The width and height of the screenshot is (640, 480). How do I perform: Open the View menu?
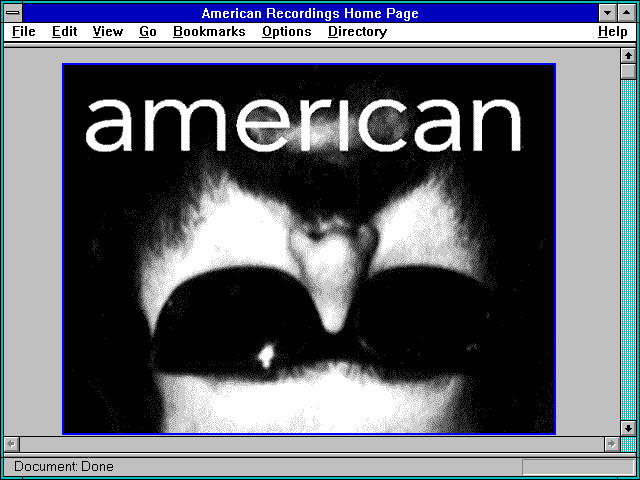107,32
